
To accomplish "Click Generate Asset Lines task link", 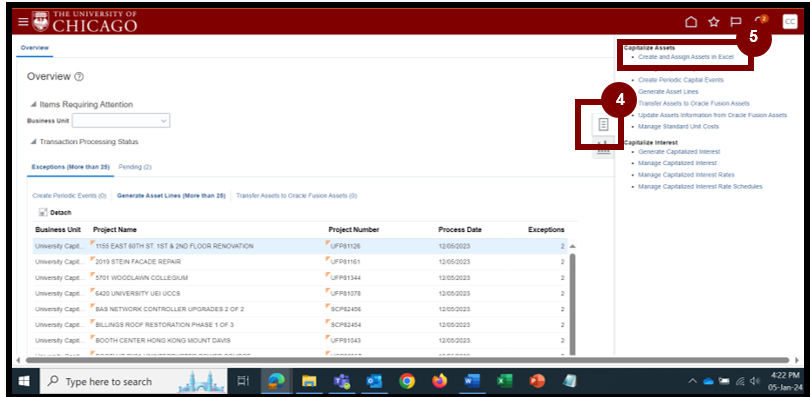I will coord(668,91).
